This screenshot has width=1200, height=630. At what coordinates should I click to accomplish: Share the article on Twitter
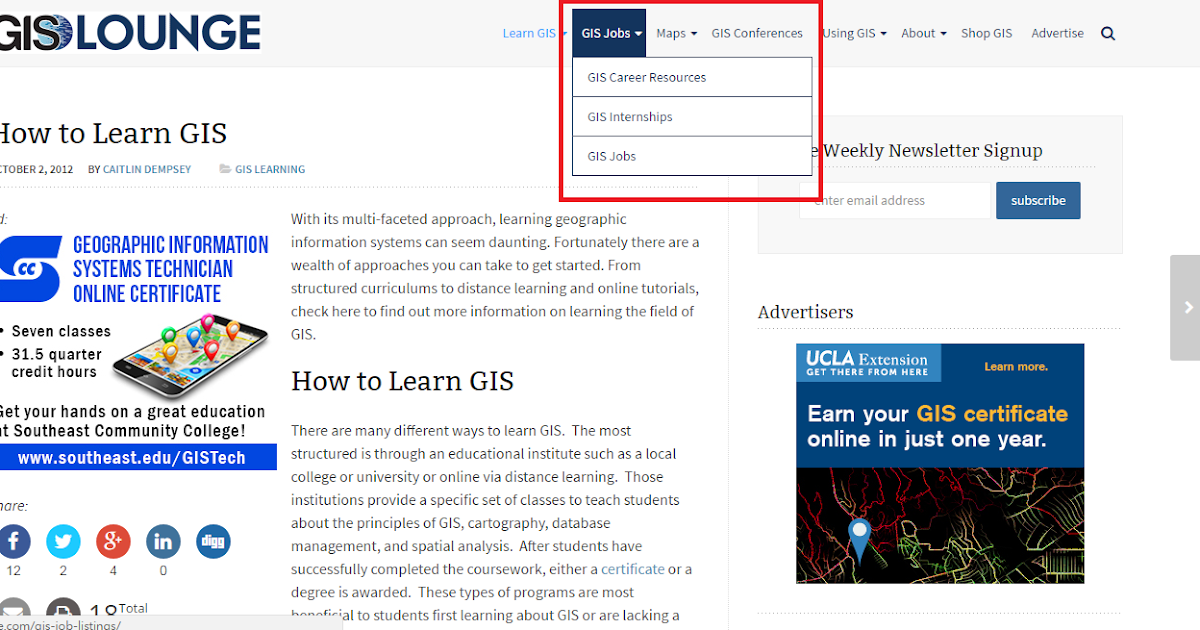[x=63, y=541]
